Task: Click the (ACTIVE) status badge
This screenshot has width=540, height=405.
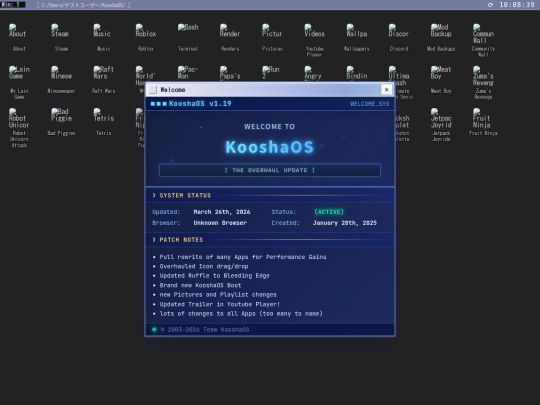Action: (x=329, y=212)
